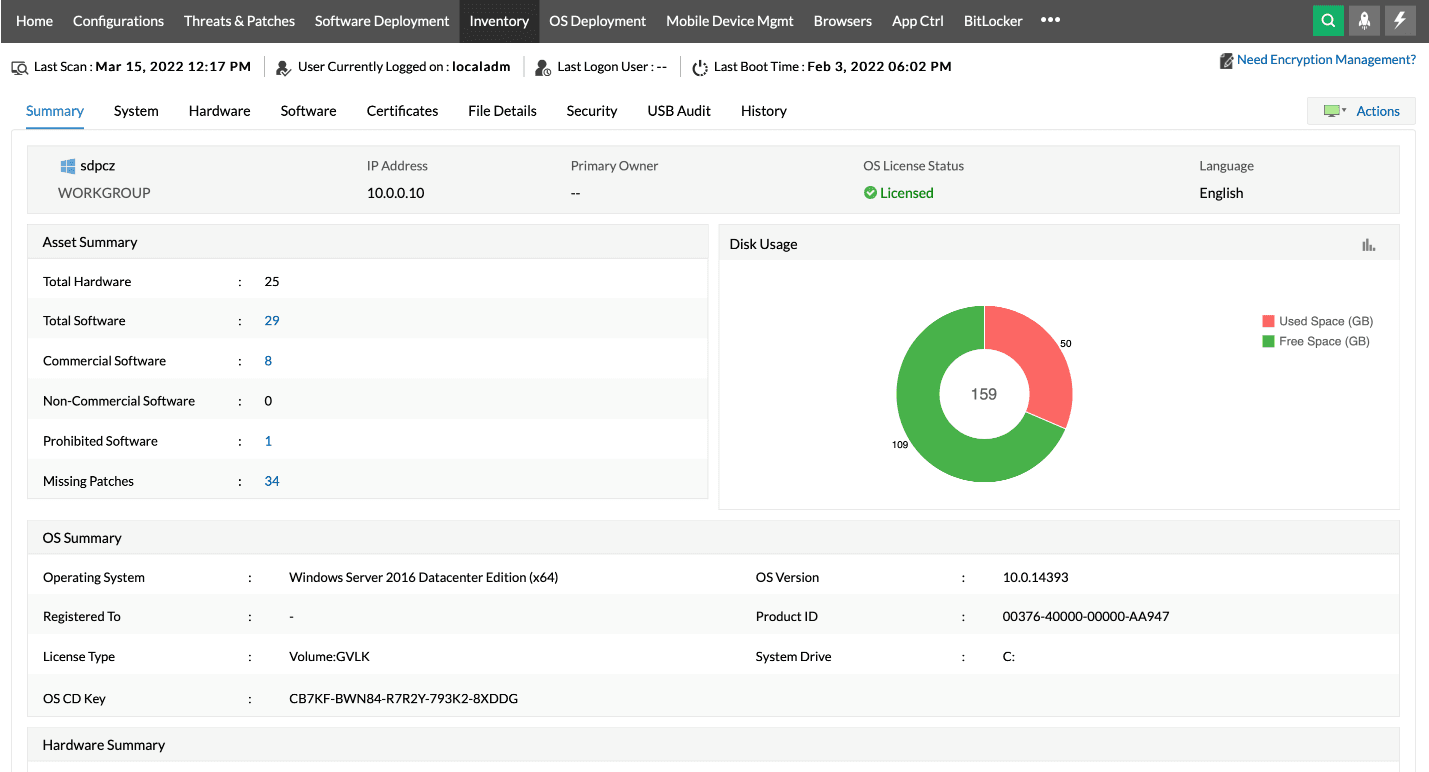The width and height of the screenshot is (1429, 772).
Task: Switch to the Security tab
Action: [x=592, y=111]
